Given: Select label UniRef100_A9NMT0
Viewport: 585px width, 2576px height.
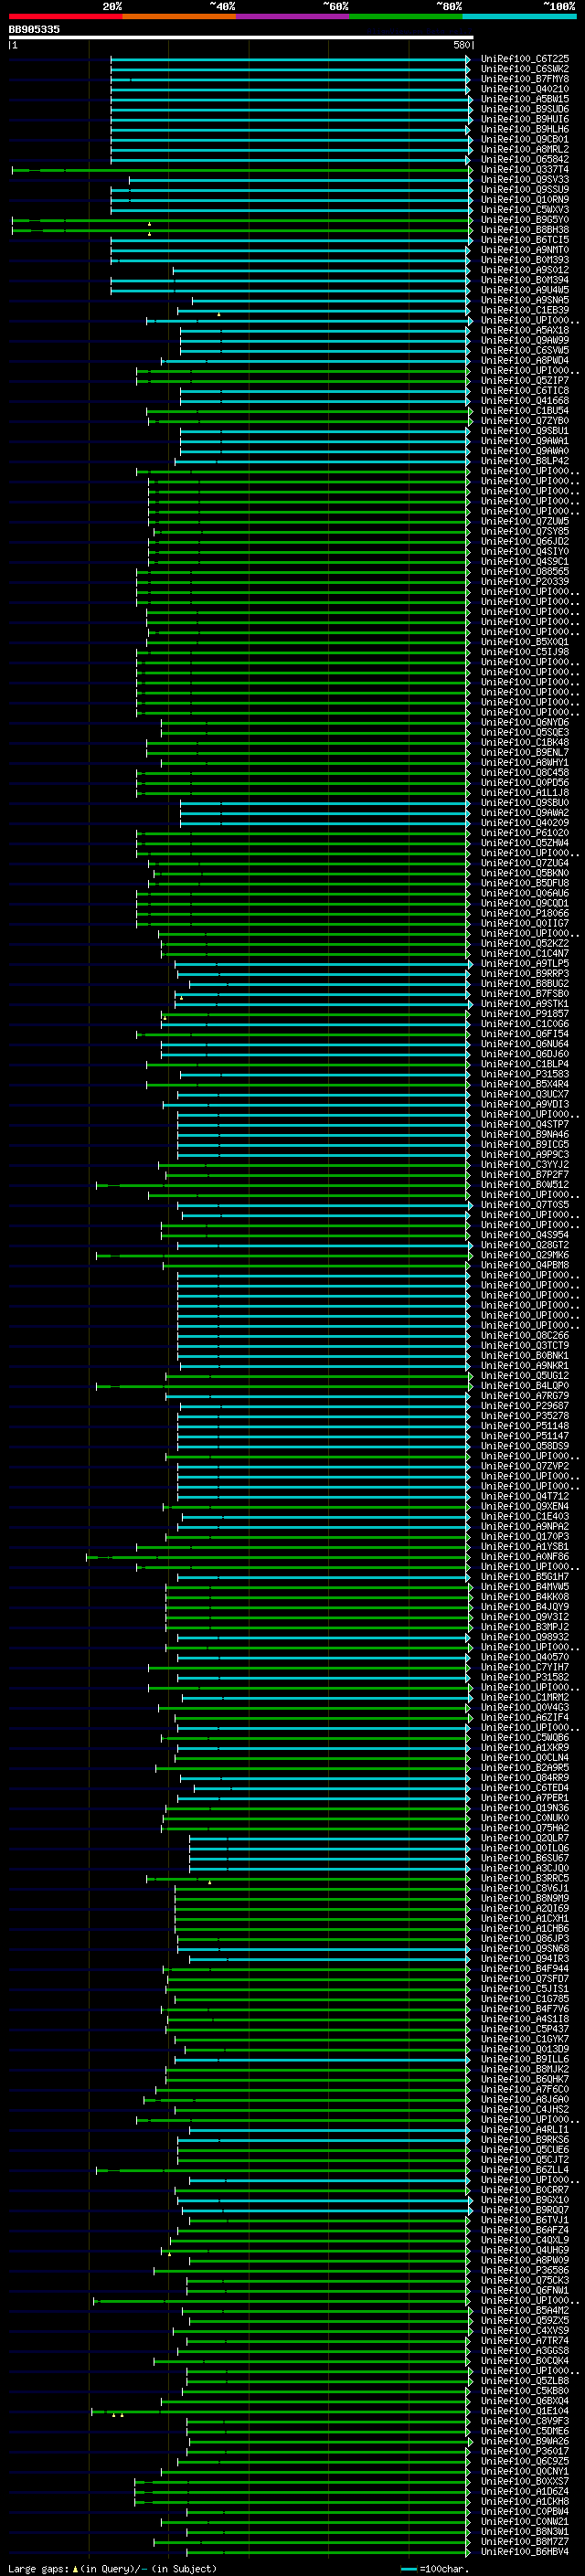Looking at the screenshot, I should coord(524,250).
